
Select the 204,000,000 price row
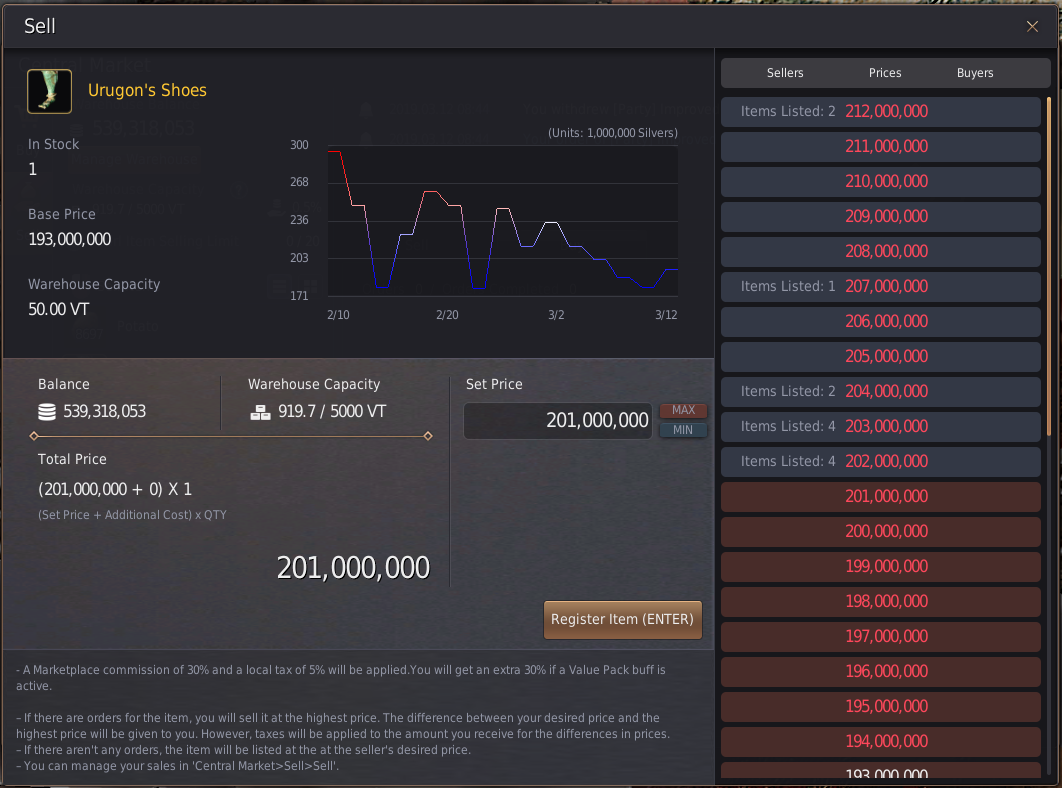[880, 392]
